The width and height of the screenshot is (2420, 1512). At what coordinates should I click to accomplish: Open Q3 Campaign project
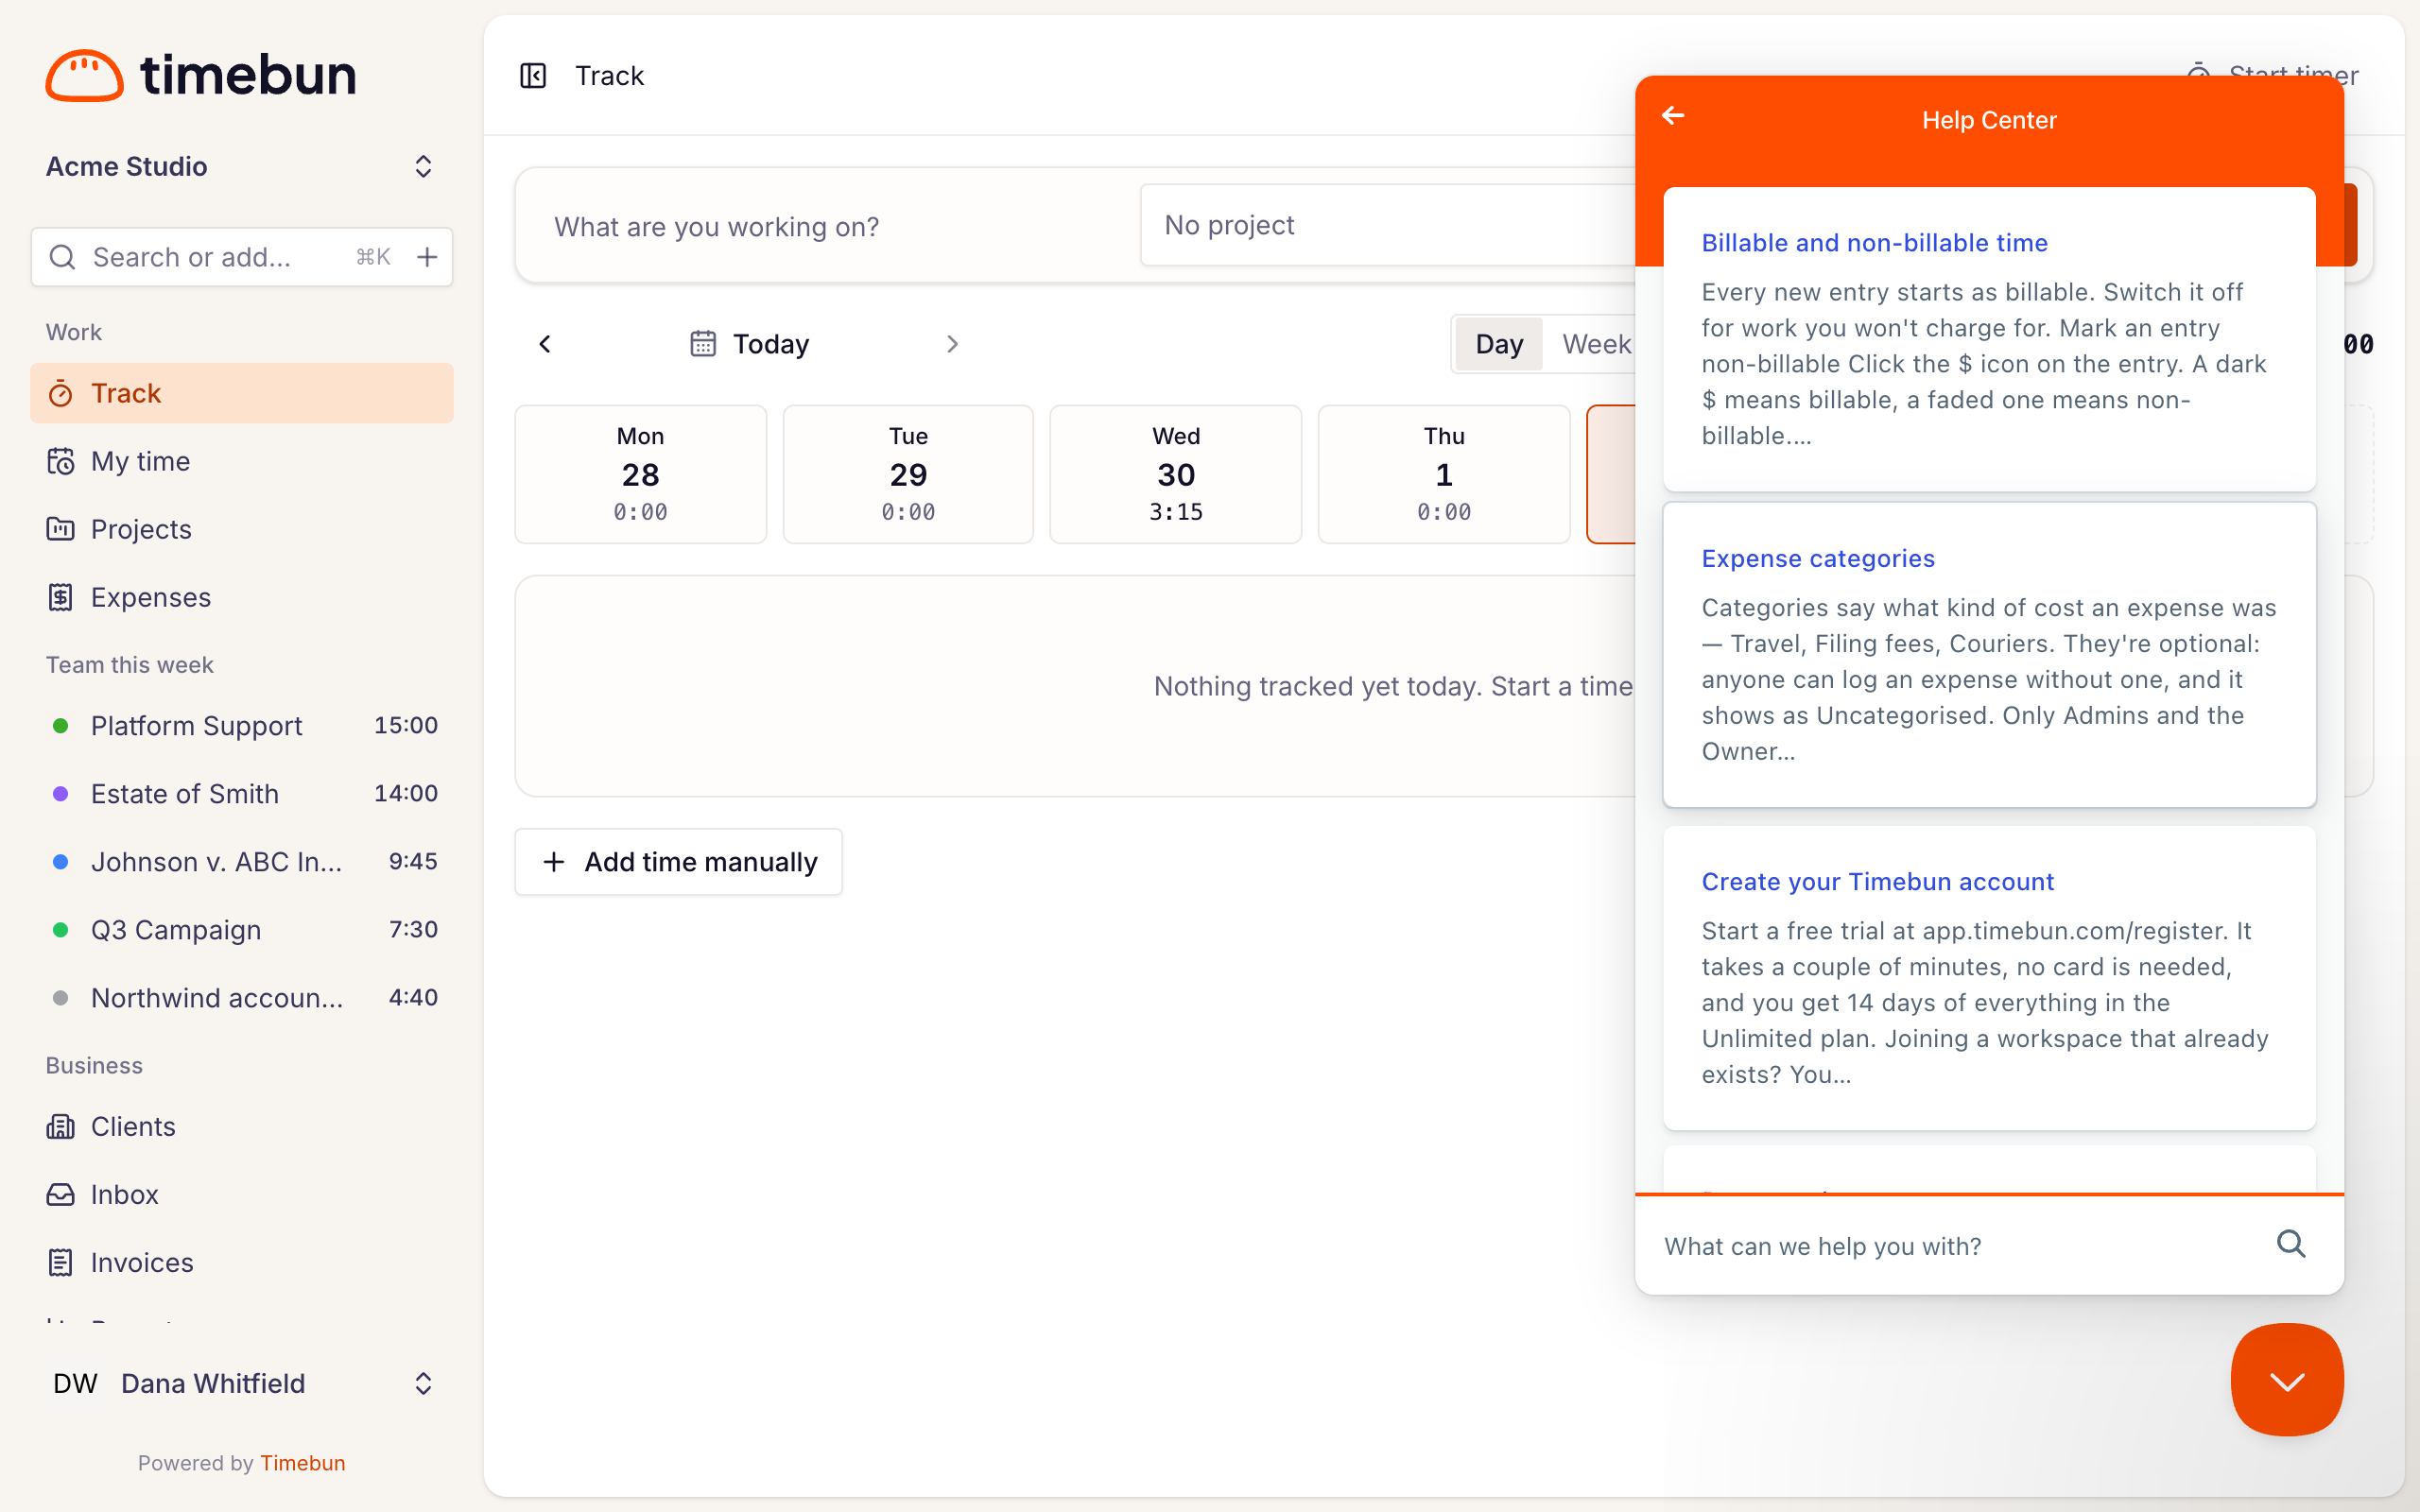[x=242, y=929]
